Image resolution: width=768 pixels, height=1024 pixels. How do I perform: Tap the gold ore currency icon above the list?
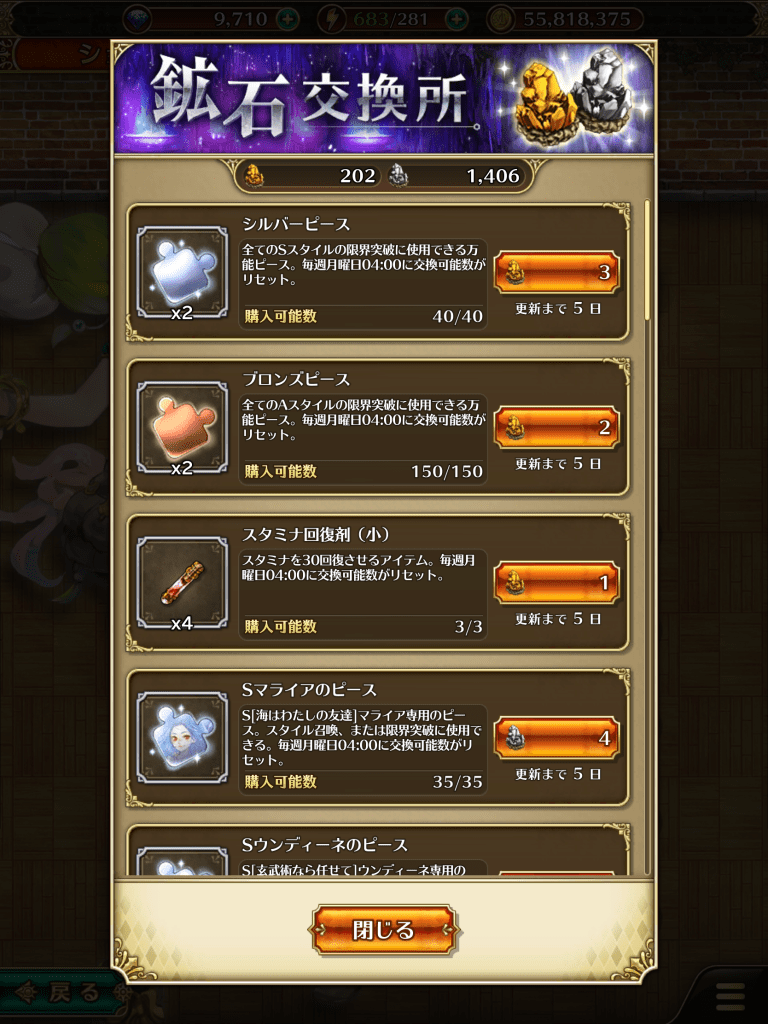[x=254, y=176]
